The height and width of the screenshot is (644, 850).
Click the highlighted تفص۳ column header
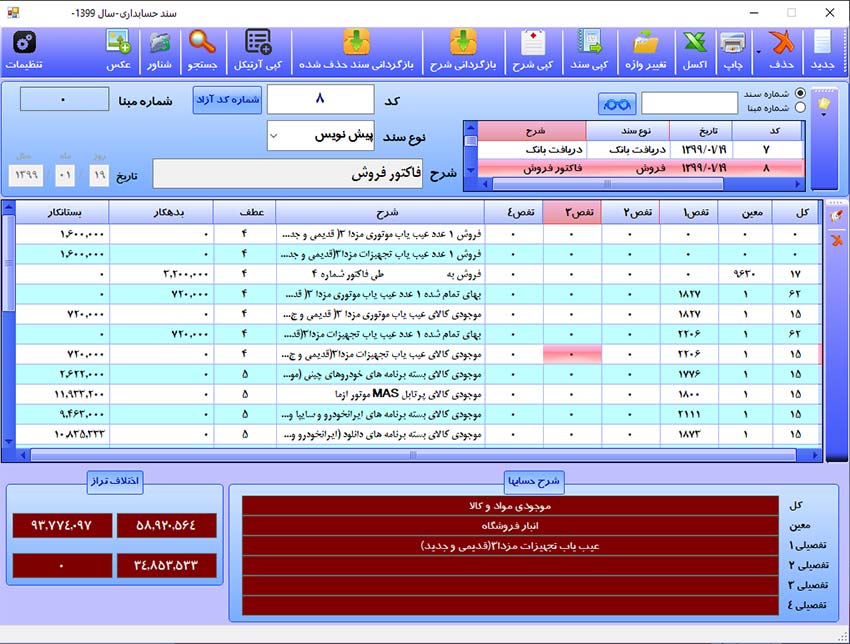[x=572, y=212]
